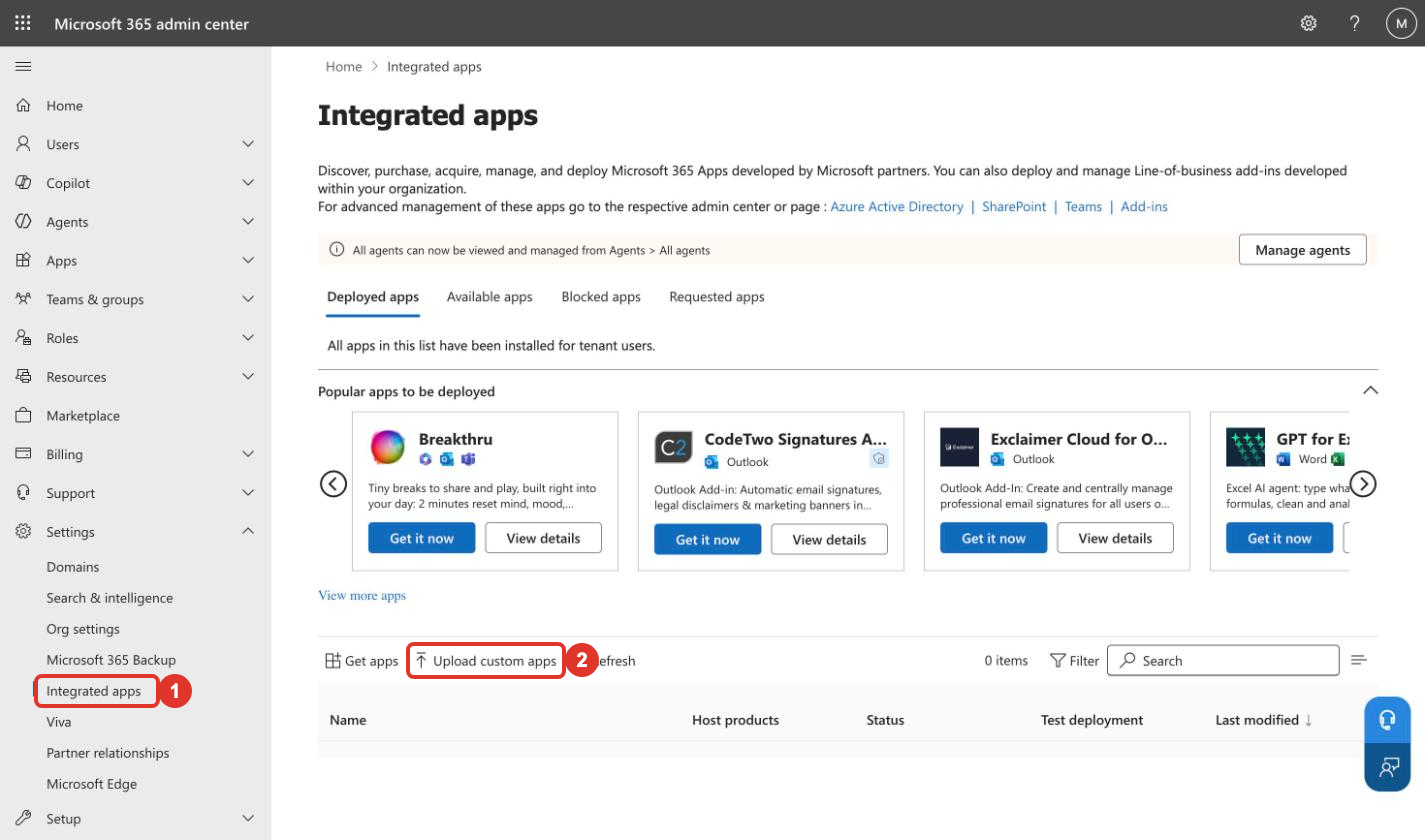Viewport: 1425px width, 840px height.
Task: Click Get it now for GPT app
Action: pyautogui.click(x=1280, y=538)
